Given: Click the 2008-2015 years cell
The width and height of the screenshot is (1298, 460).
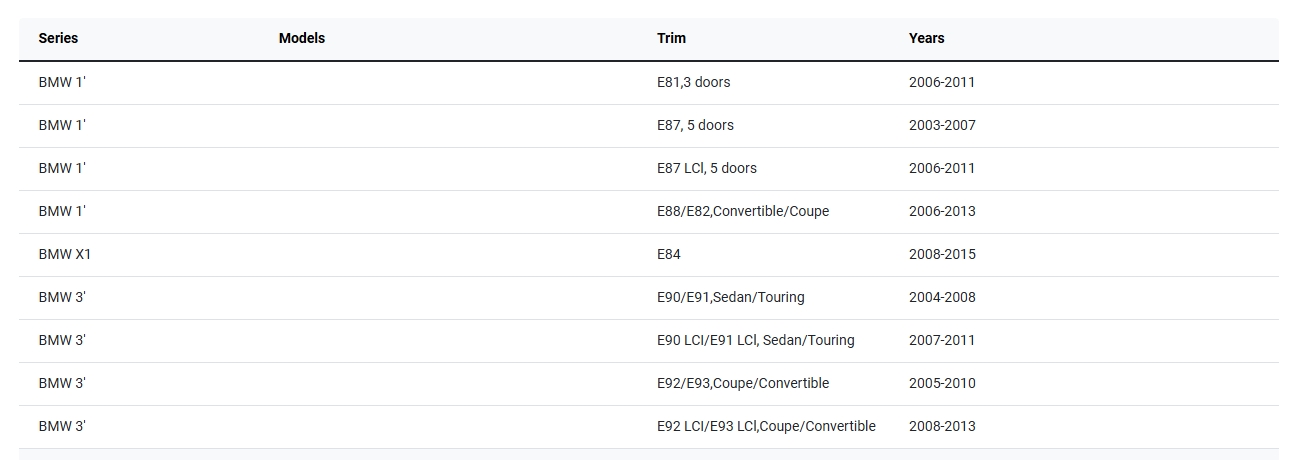Looking at the screenshot, I should (941, 254).
